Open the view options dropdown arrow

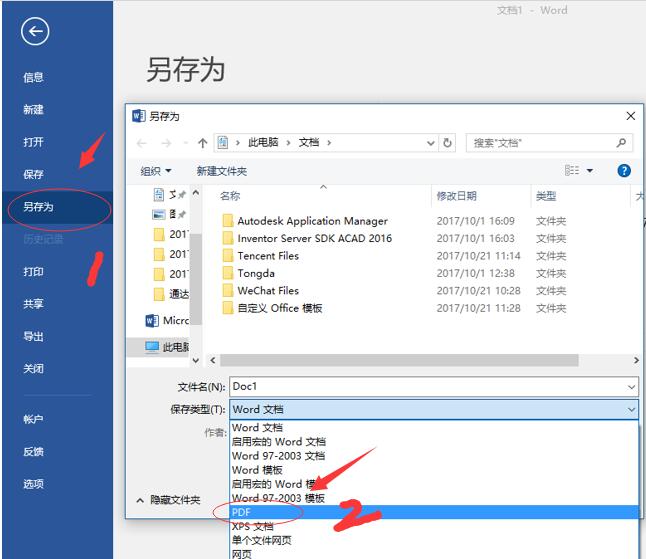click(x=590, y=171)
